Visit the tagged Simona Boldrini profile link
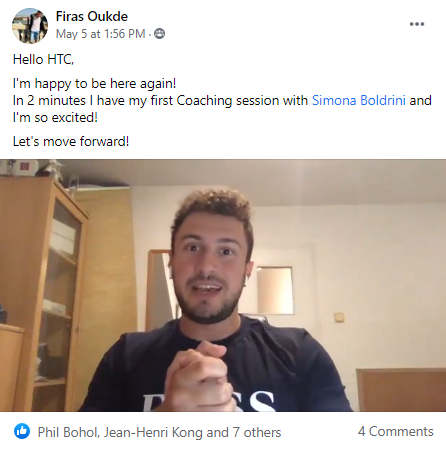This screenshot has height=449, width=446. [x=359, y=100]
